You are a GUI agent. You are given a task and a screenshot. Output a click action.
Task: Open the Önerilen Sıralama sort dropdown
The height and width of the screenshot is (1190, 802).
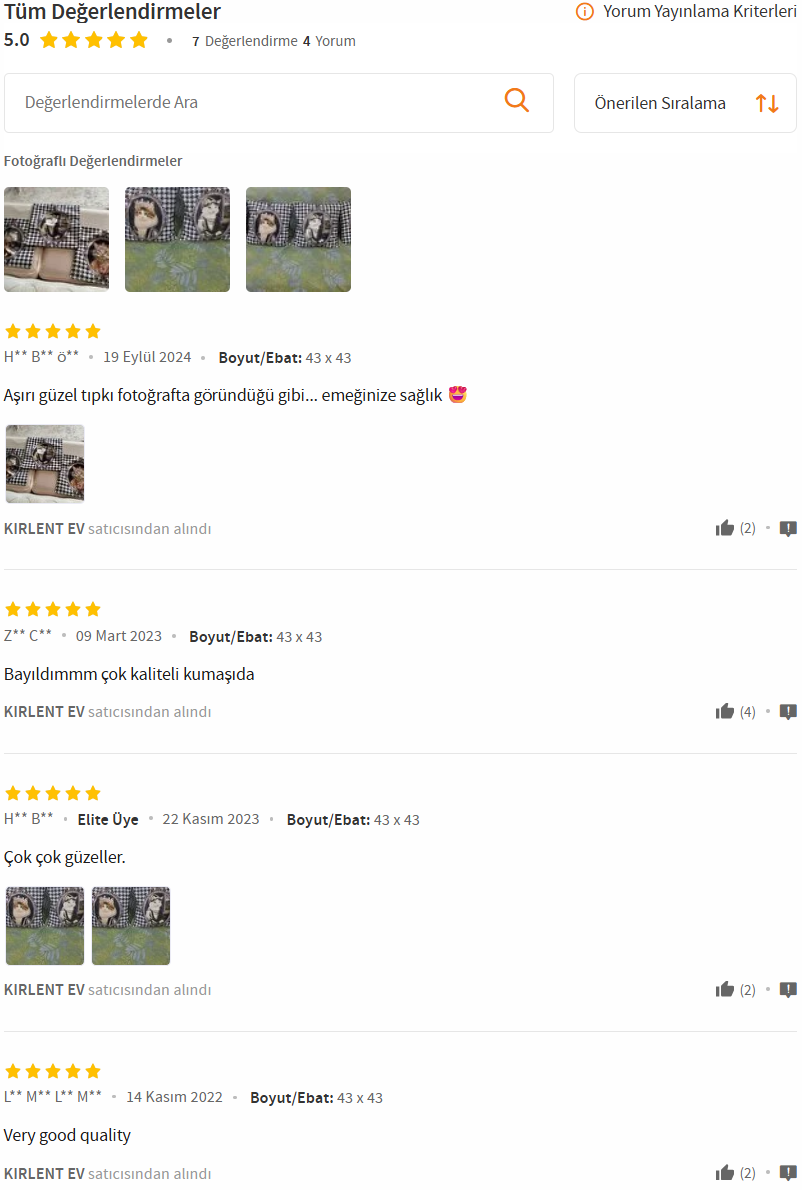pyautogui.click(x=685, y=103)
